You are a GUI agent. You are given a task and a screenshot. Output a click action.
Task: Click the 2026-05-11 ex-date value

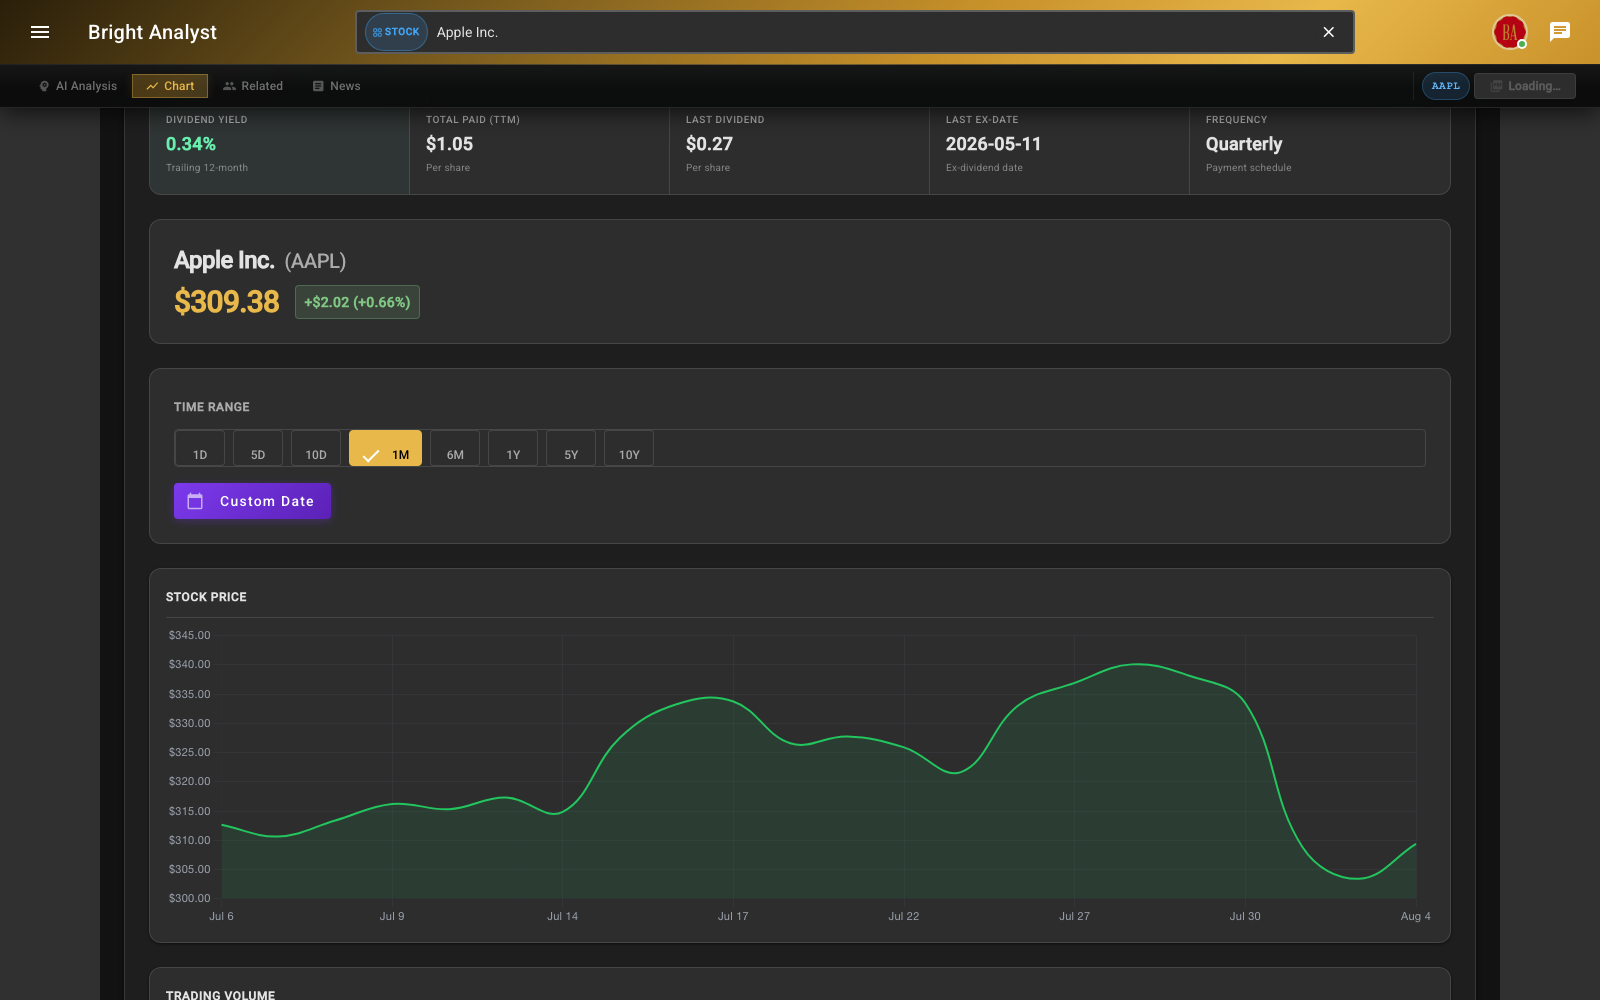point(994,144)
